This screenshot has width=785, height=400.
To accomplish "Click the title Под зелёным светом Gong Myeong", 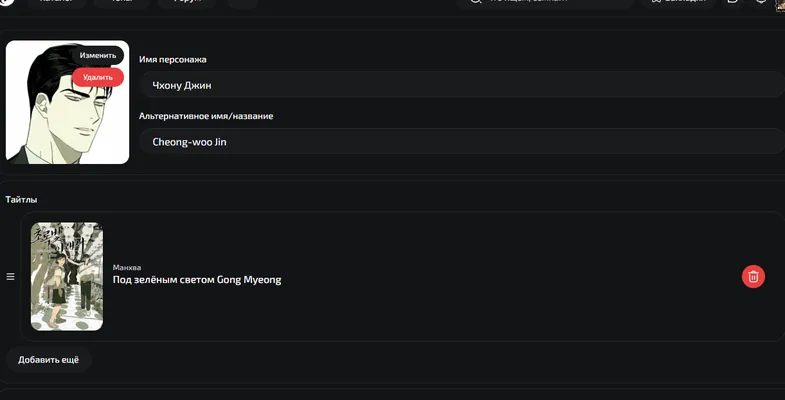I will 197,279.
